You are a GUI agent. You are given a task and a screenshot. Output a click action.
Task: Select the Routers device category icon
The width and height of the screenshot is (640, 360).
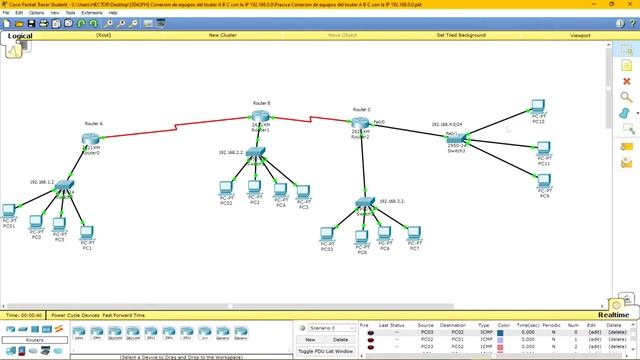[x=11, y=329]
